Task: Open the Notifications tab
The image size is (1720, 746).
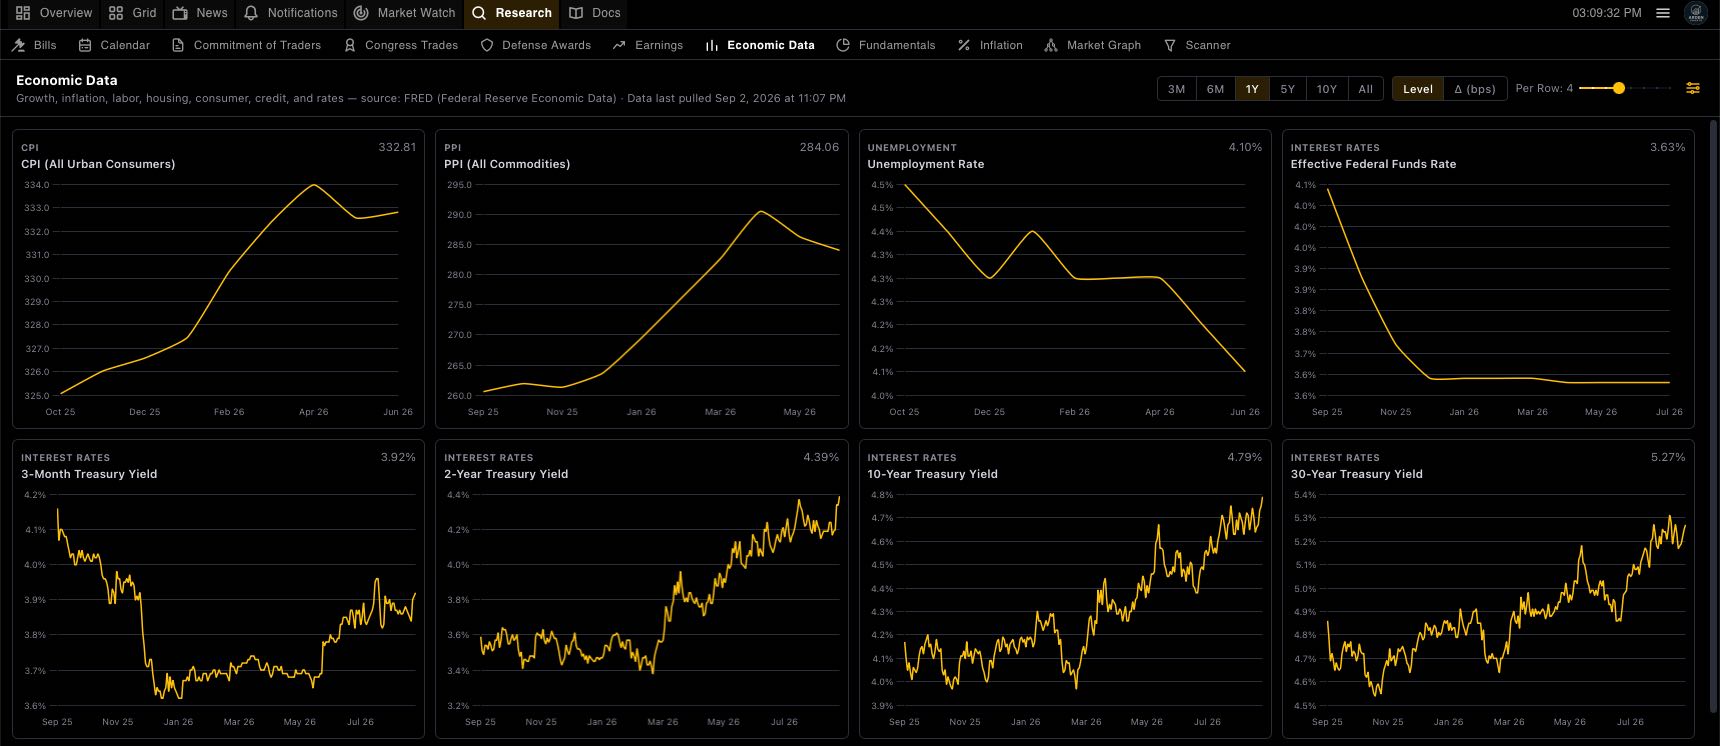Action: (x=291, y=13)
